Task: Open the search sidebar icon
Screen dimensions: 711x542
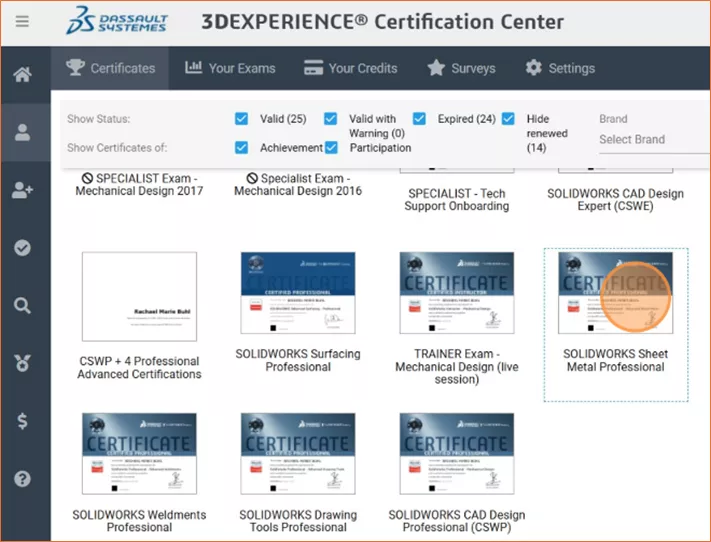Action: click(x=22, y=306)
